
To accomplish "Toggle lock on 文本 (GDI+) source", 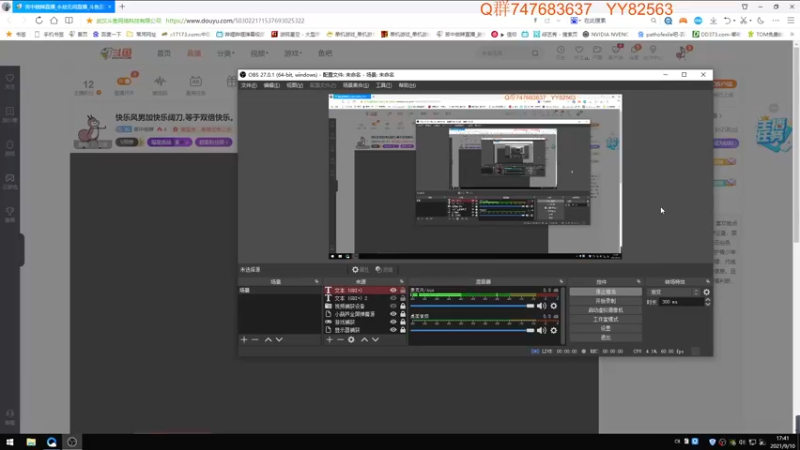I will (x=403, y=290).
